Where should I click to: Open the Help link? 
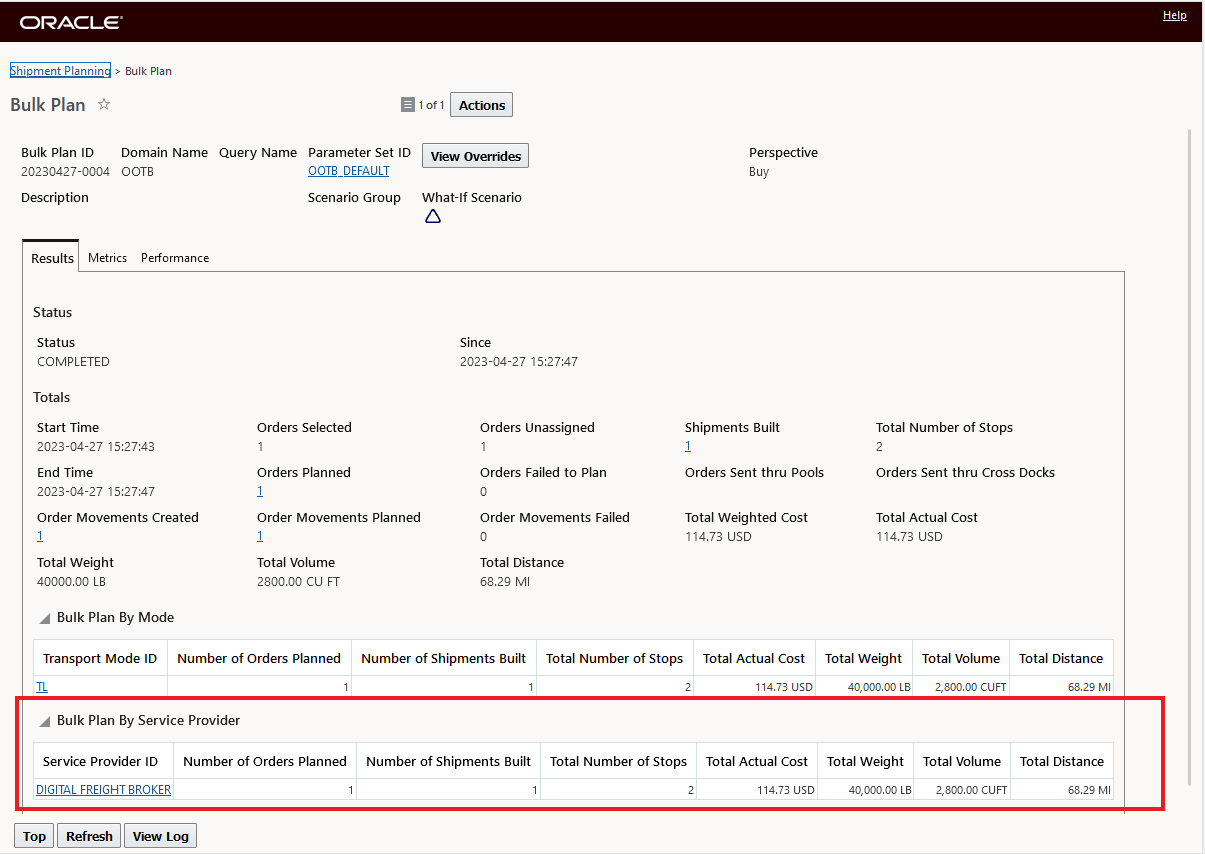pyautogui.click(x=1175, y=15)
